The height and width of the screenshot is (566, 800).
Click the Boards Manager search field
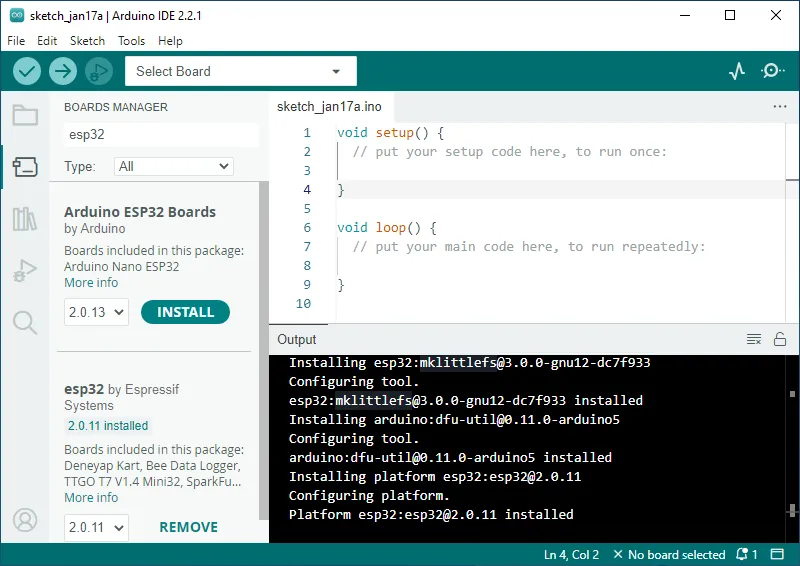tap(161, 134)
